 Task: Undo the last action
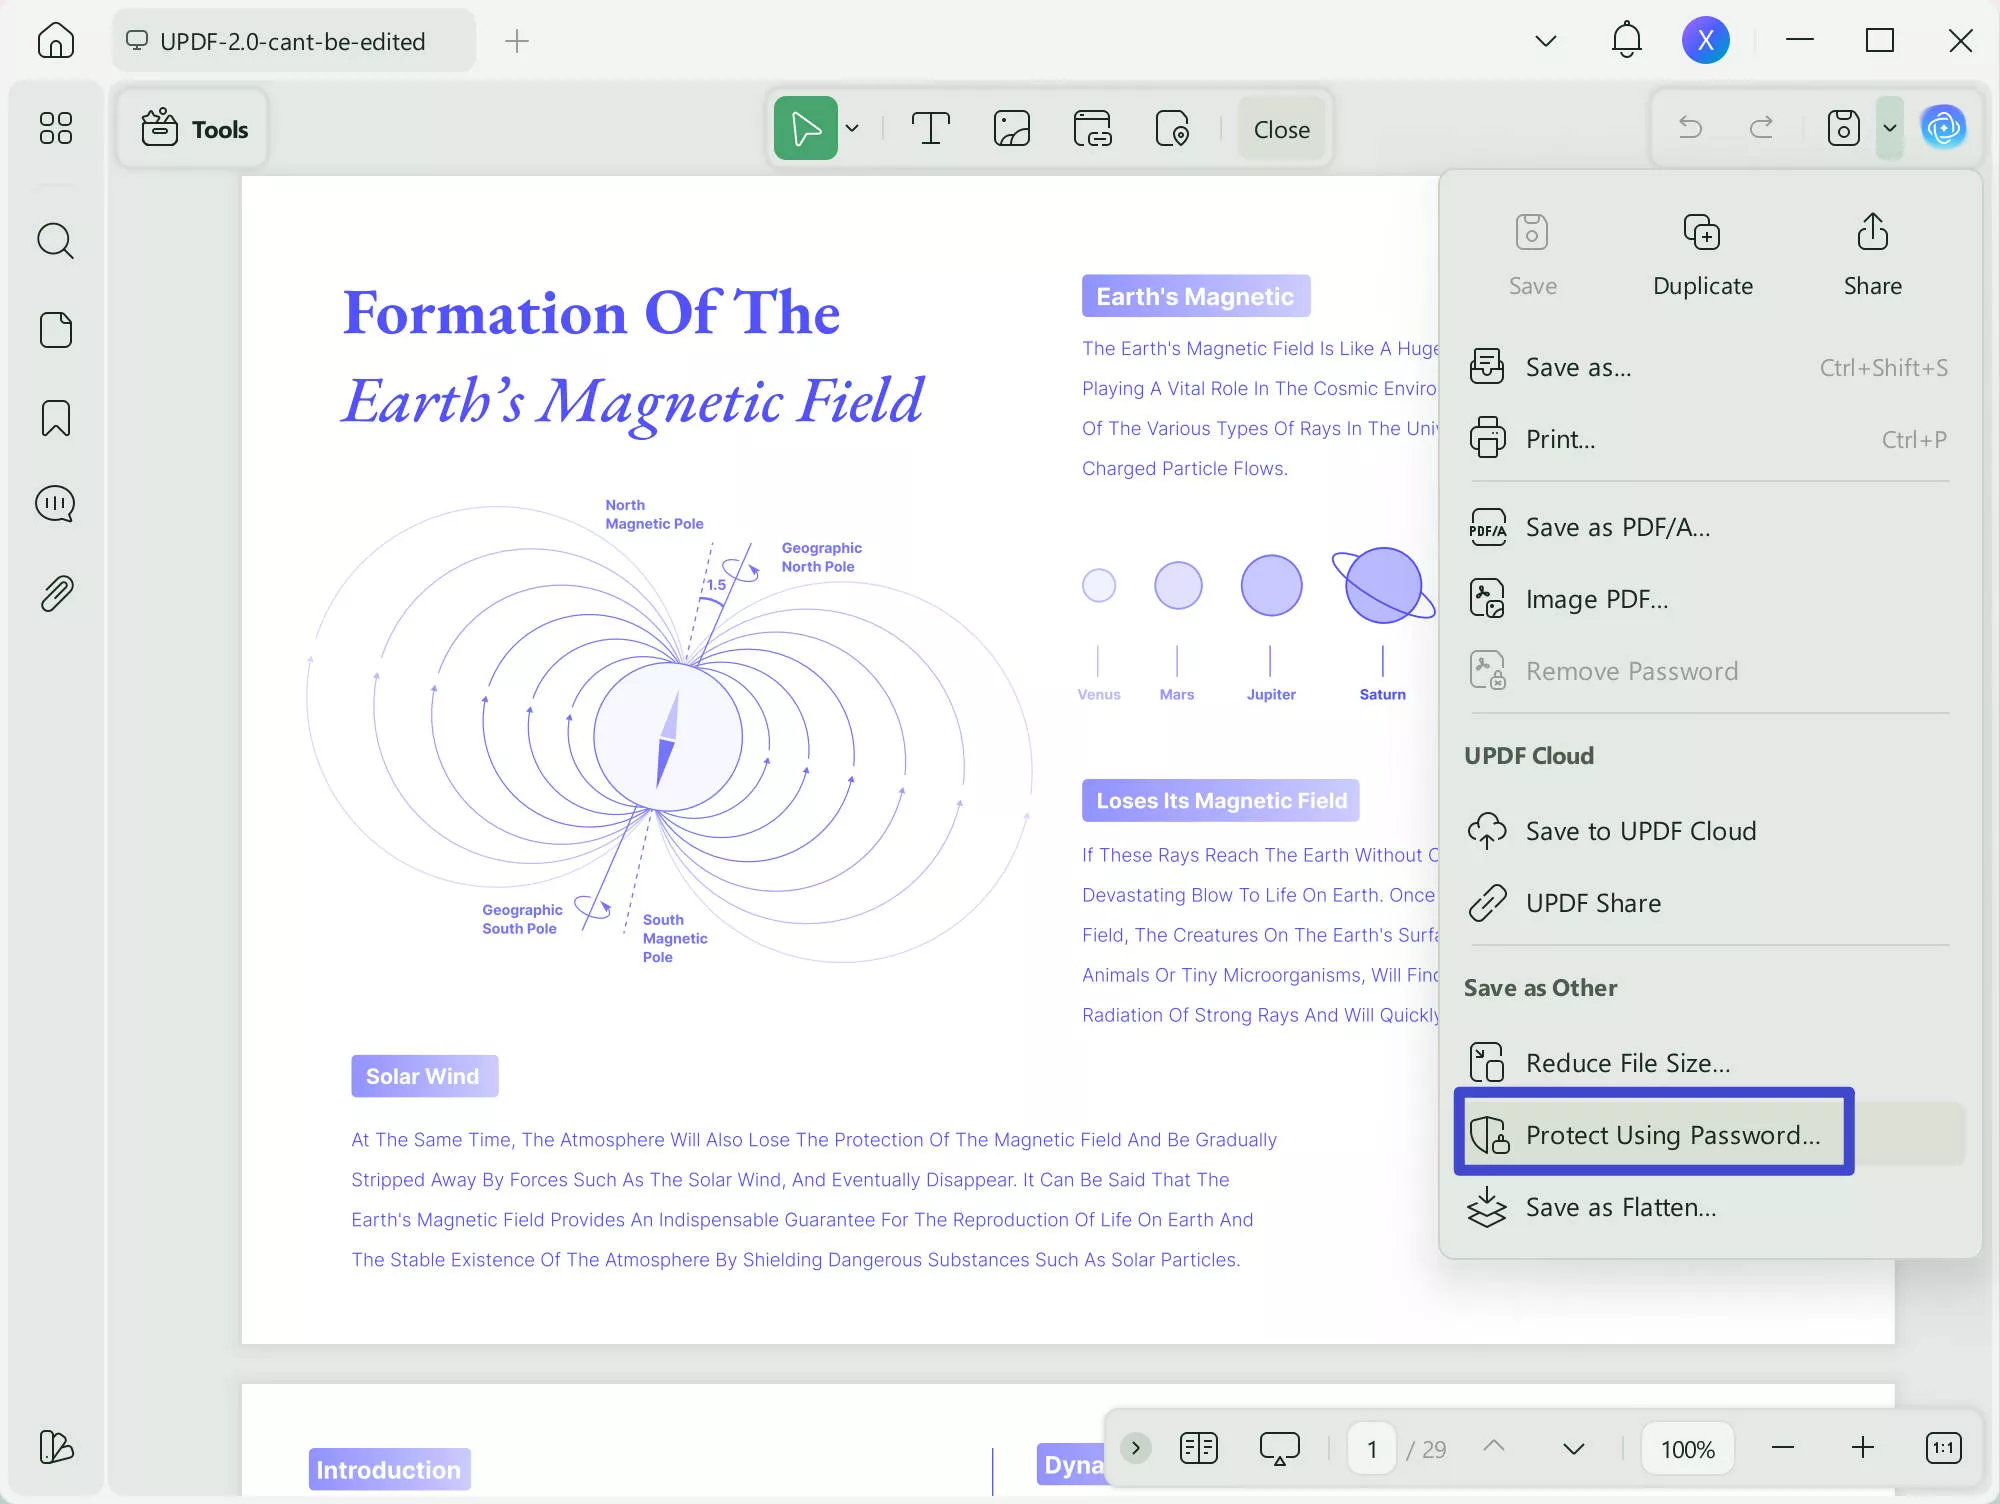pos(1692,128)
